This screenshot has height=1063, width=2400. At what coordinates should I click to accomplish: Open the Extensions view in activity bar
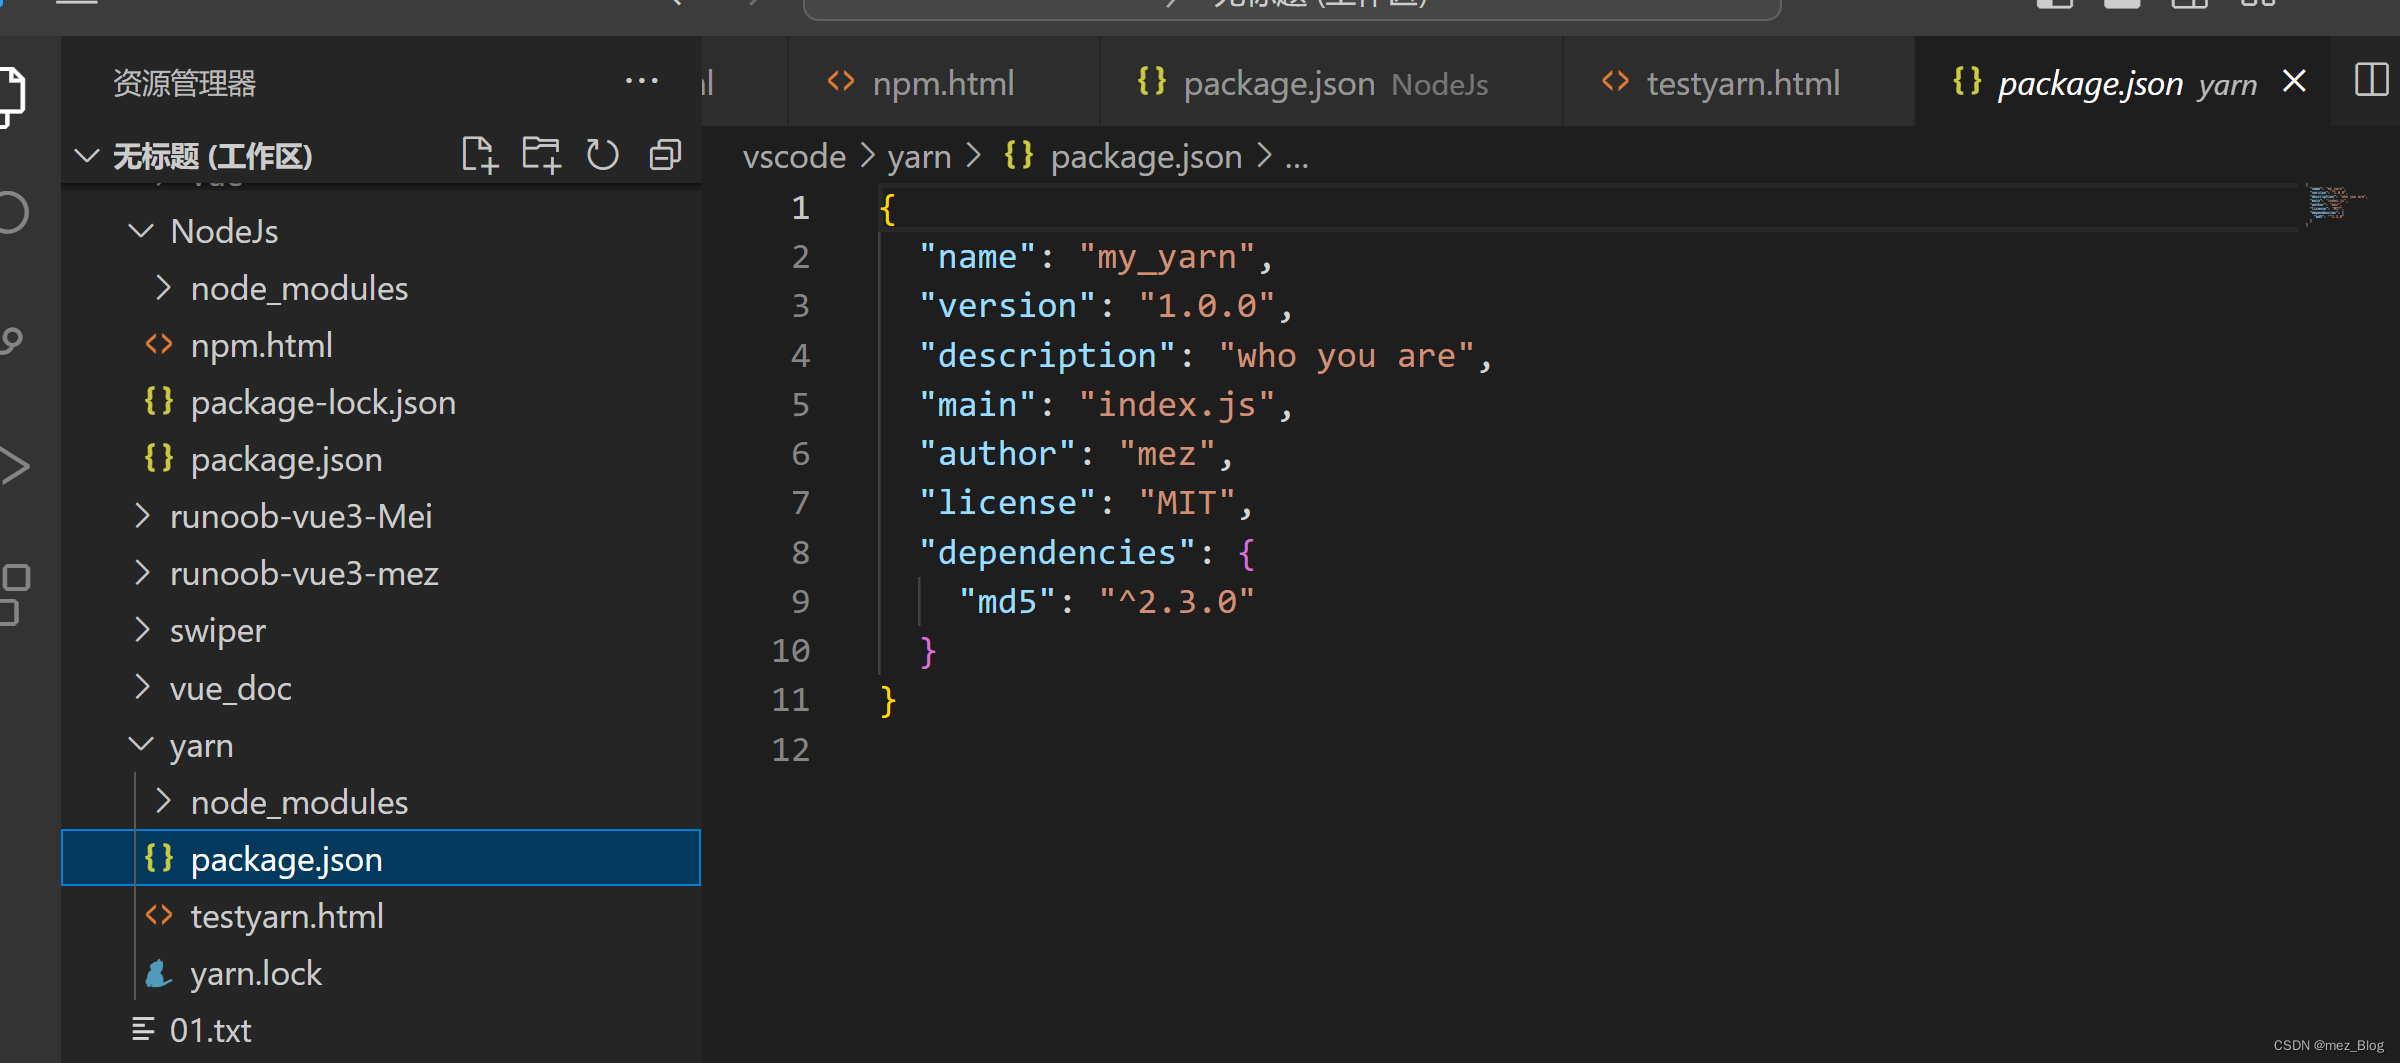point(14,594)
